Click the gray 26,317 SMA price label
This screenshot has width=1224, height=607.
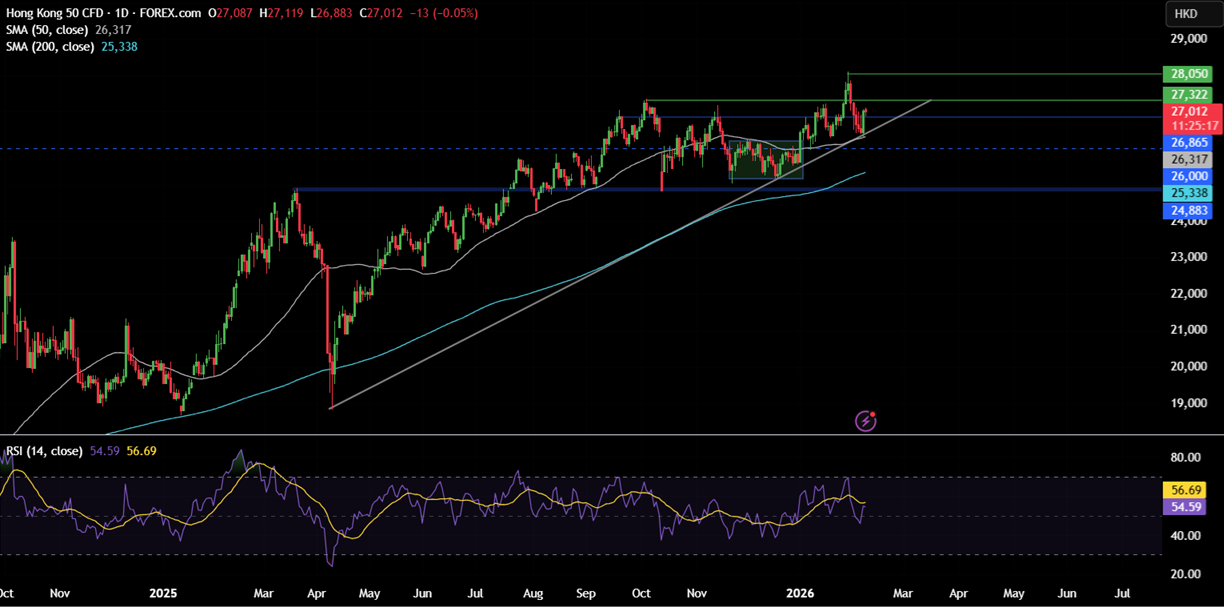1188,159
